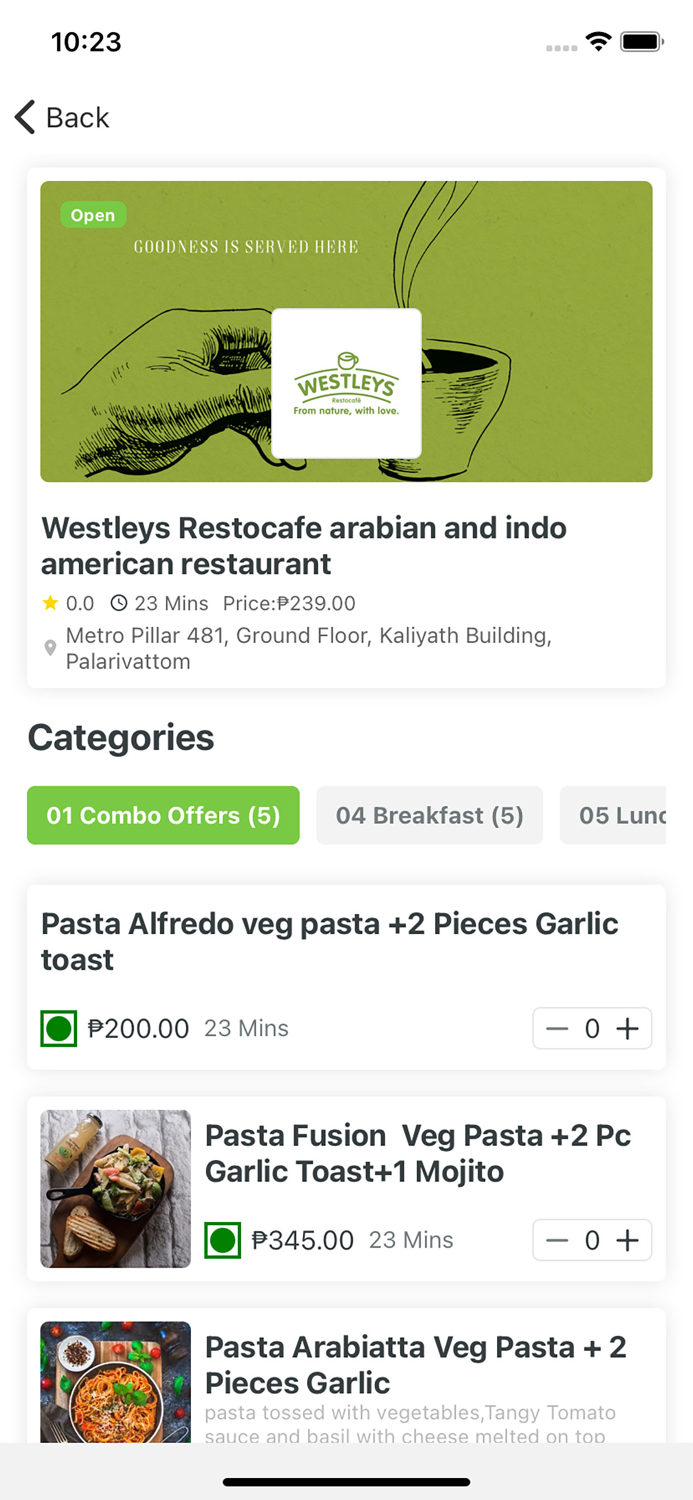Tap the veg indicator on Pasta Alfredo
The image size is (693, 1500).
(58, 1028)
